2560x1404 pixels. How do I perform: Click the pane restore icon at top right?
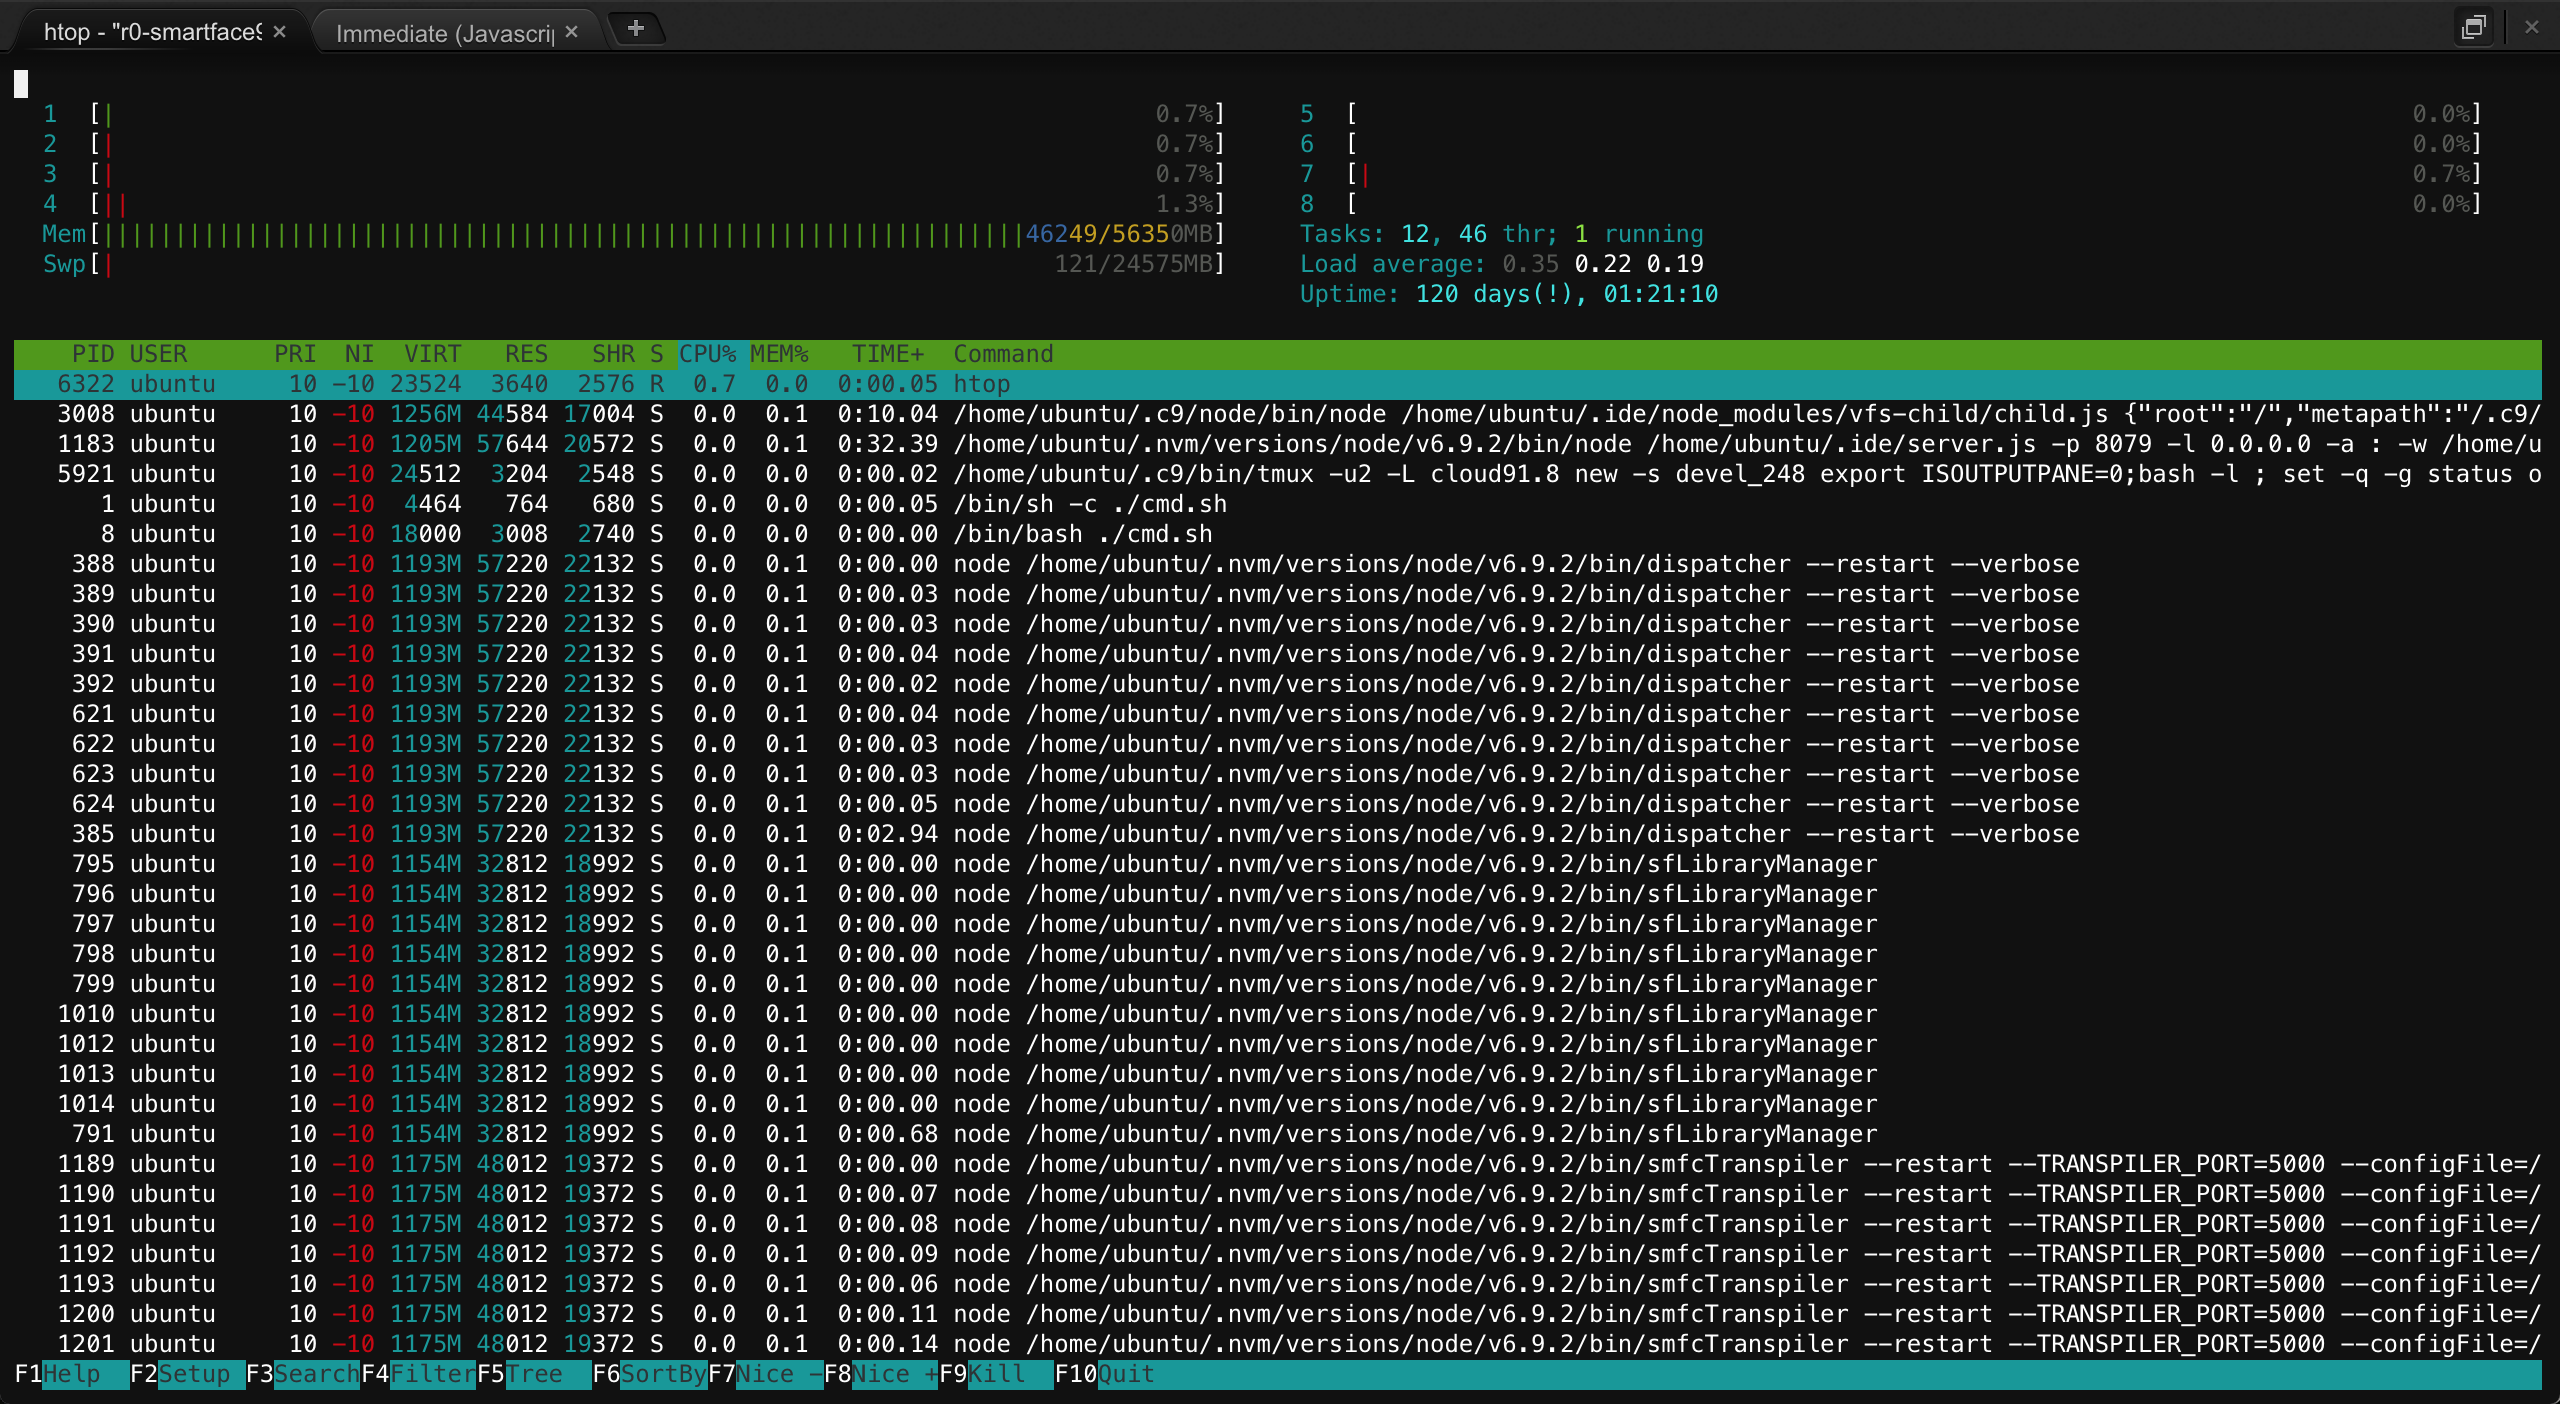tap(2473, 27)
